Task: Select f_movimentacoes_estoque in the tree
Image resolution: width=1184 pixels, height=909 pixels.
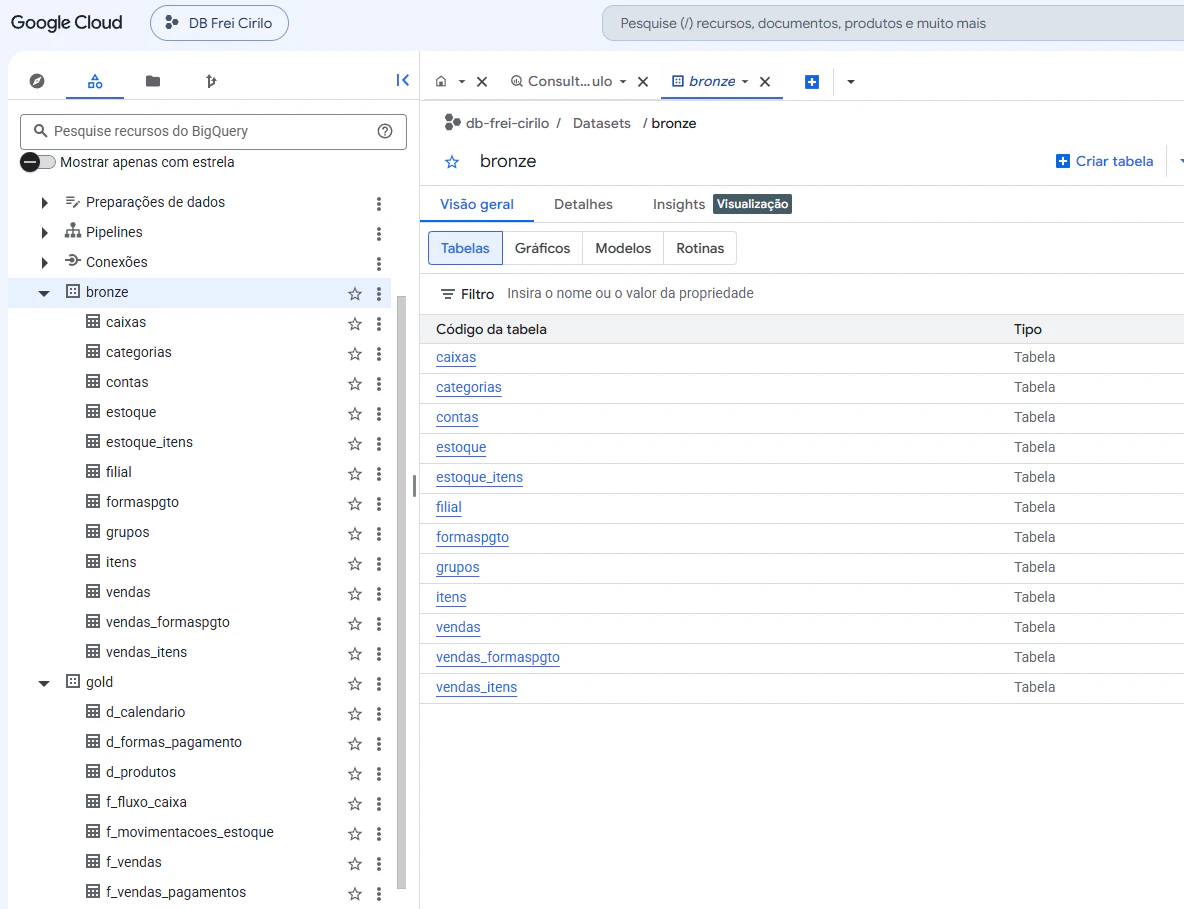Action: [190, 832]
